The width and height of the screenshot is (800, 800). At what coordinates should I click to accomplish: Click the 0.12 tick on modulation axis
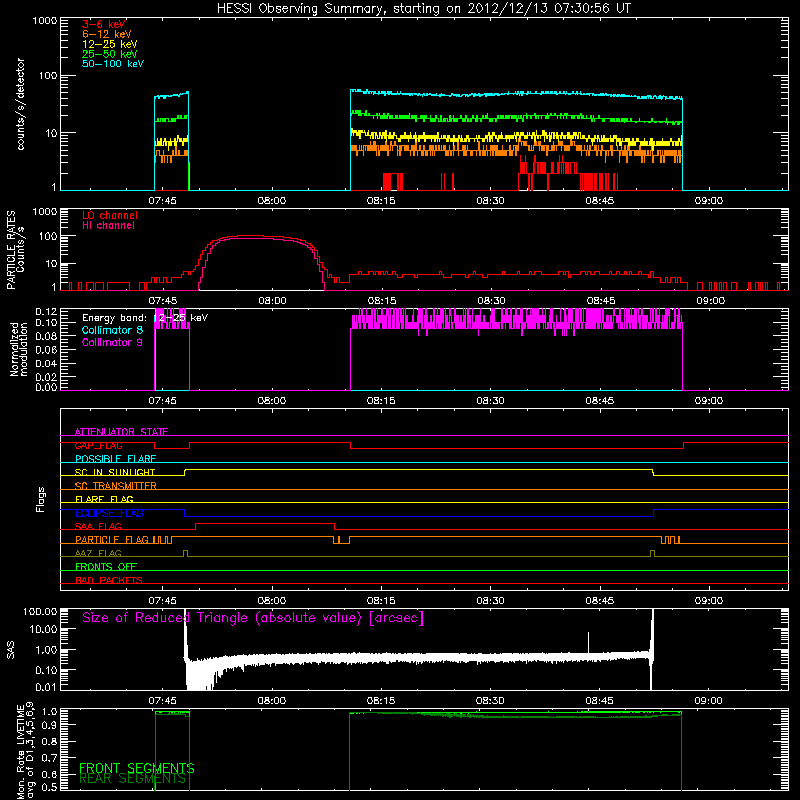(46, 312)
